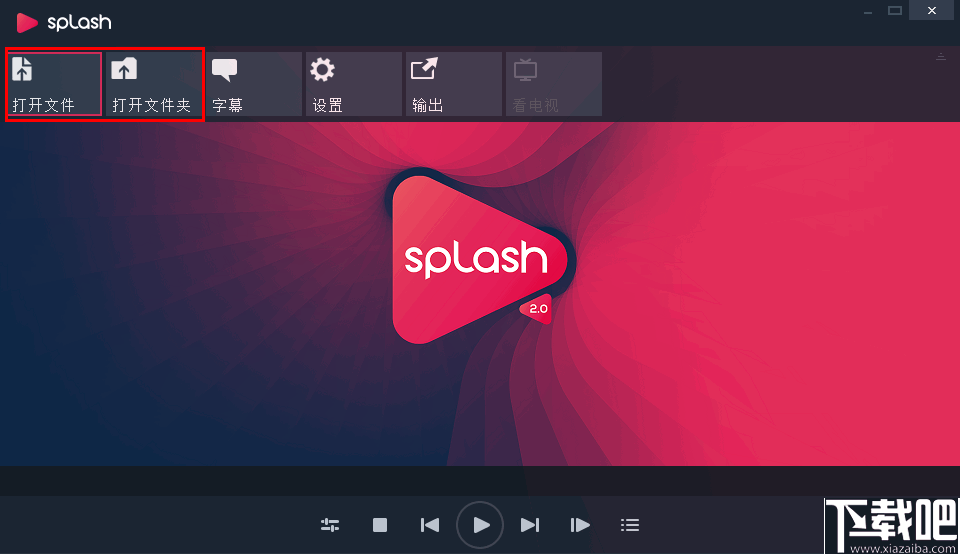960x554 pixels.
Task: Show the playlist with the list icon
Action: [630, 525]
